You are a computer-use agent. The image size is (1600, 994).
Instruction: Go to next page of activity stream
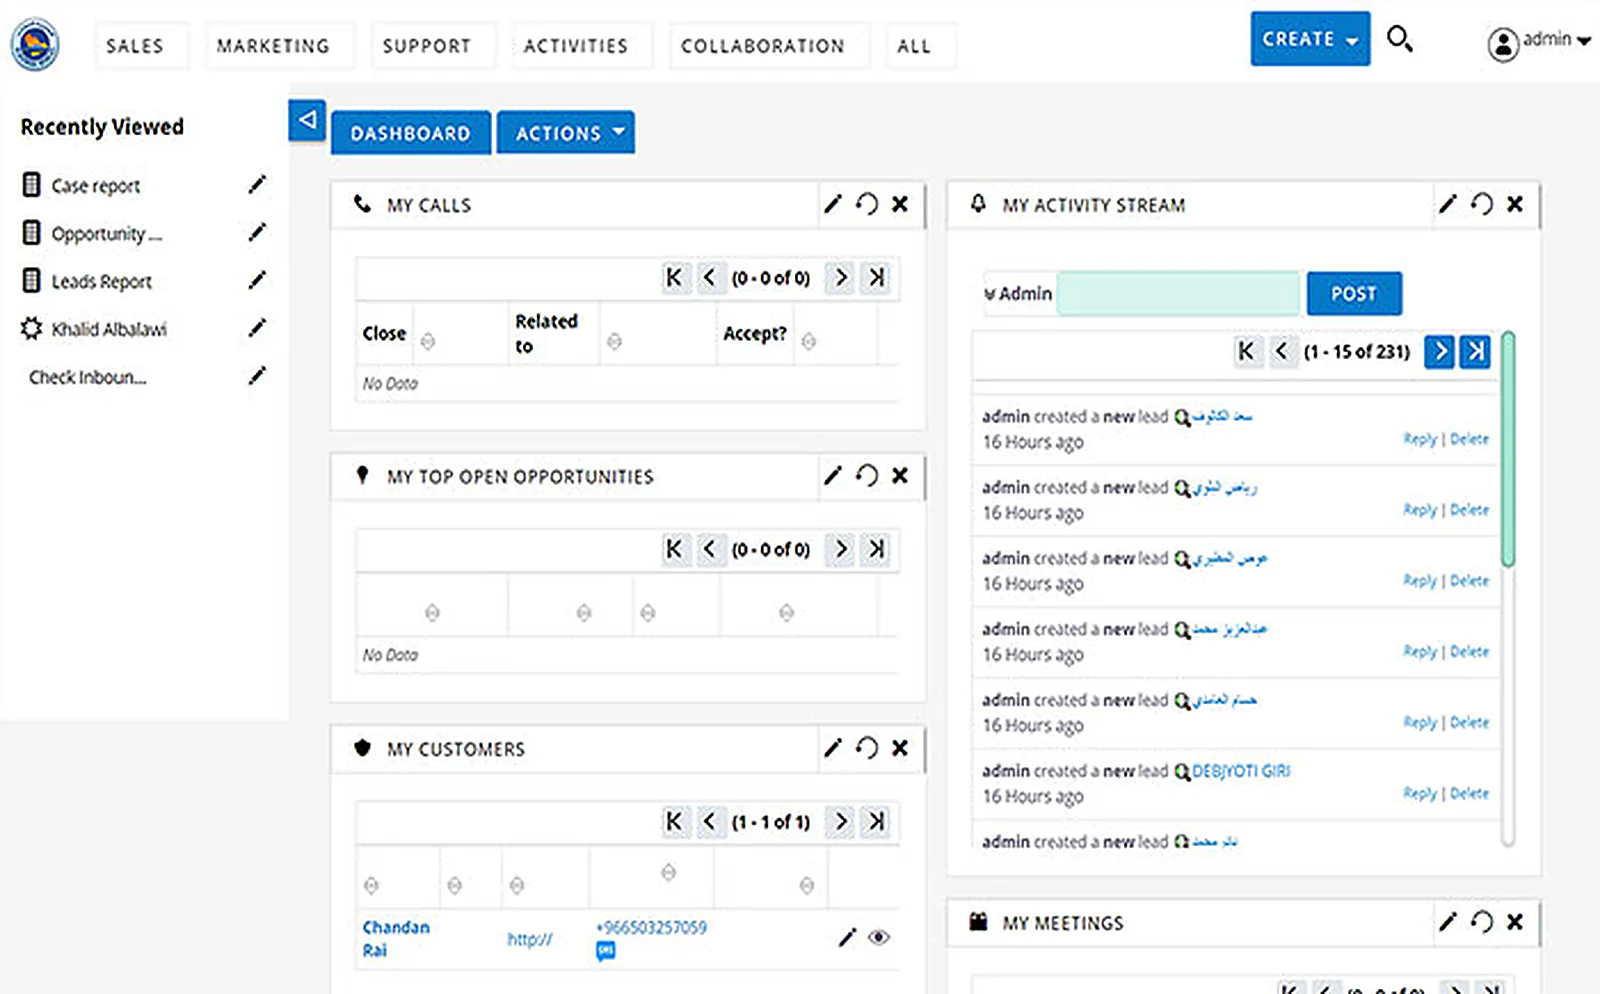(x=1440, y=351)
